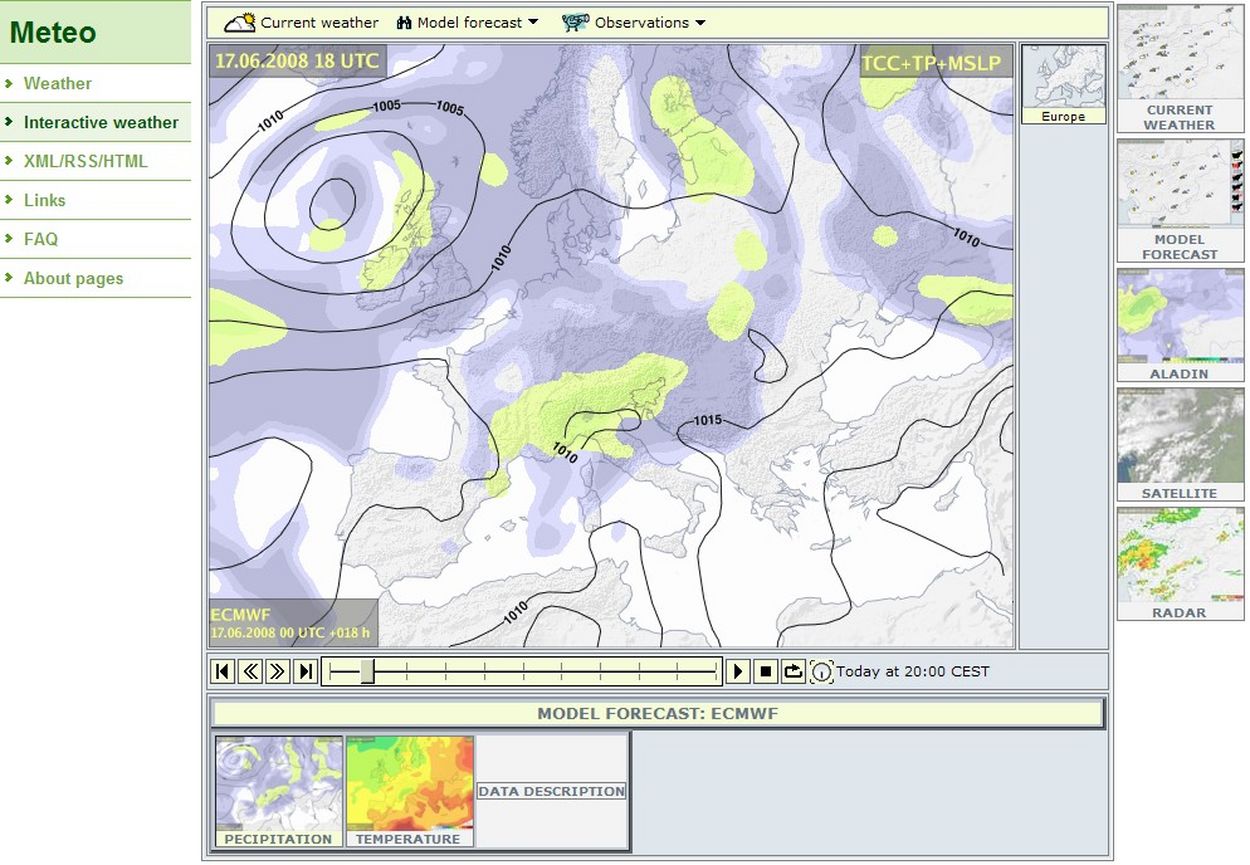Click the Current weather cloud icon
The width and height of the screenshot is (1250, 865).
pyautogui.click(x=239, y=22)
